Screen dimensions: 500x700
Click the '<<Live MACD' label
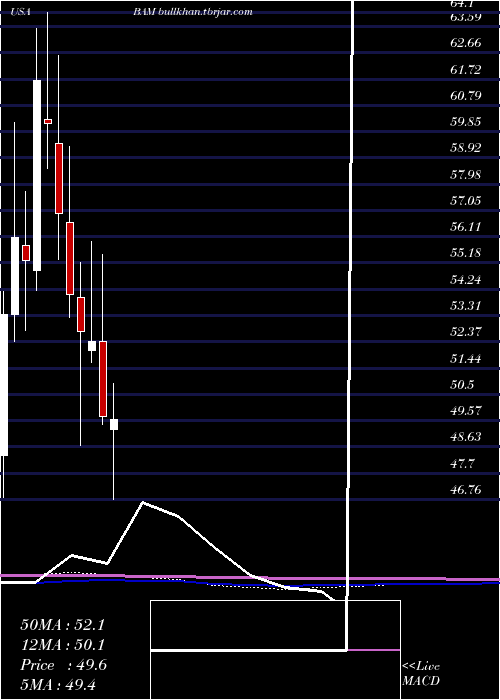pyautogui.click(x=421, y=674)
